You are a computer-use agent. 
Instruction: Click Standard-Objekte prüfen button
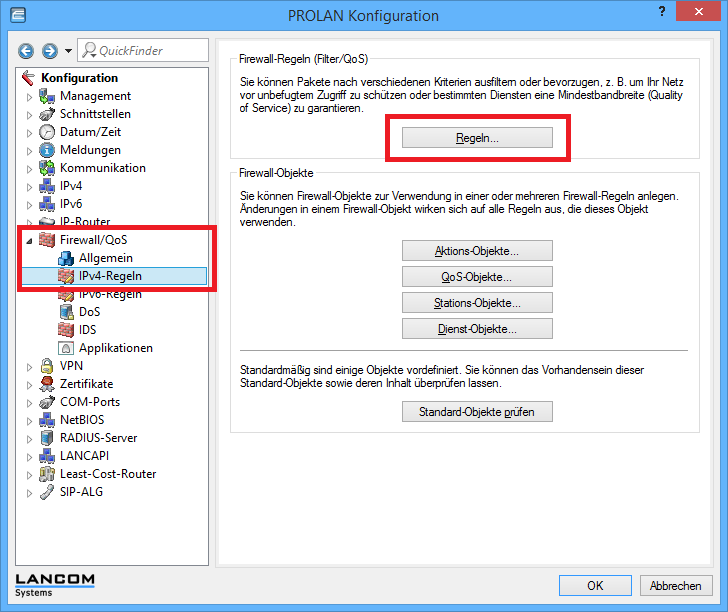(x=477, y=412)
